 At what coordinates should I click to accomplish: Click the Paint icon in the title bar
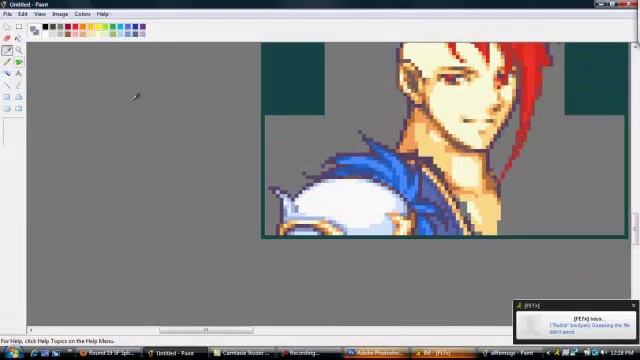pyautogui.click(x=4, y=4)
